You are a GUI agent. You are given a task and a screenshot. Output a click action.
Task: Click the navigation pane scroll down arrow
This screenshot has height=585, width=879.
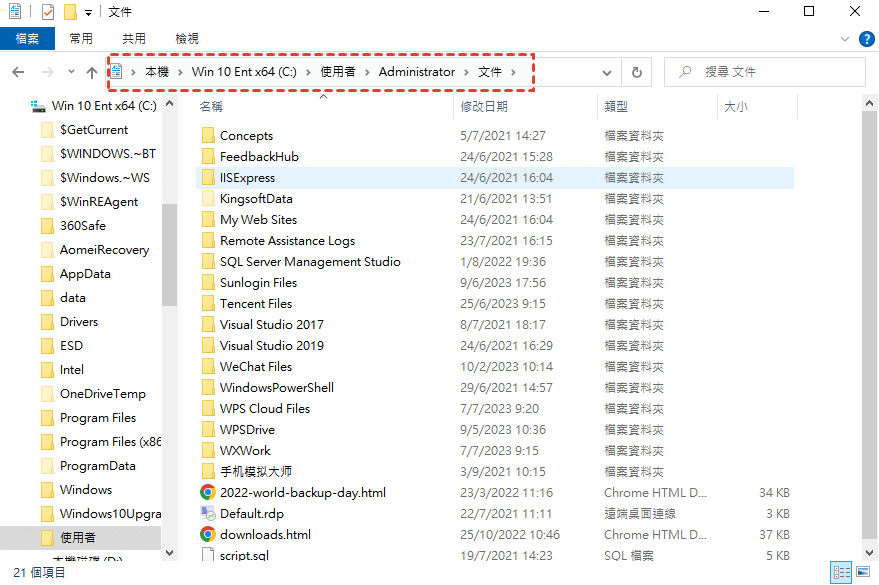point(170,552)
